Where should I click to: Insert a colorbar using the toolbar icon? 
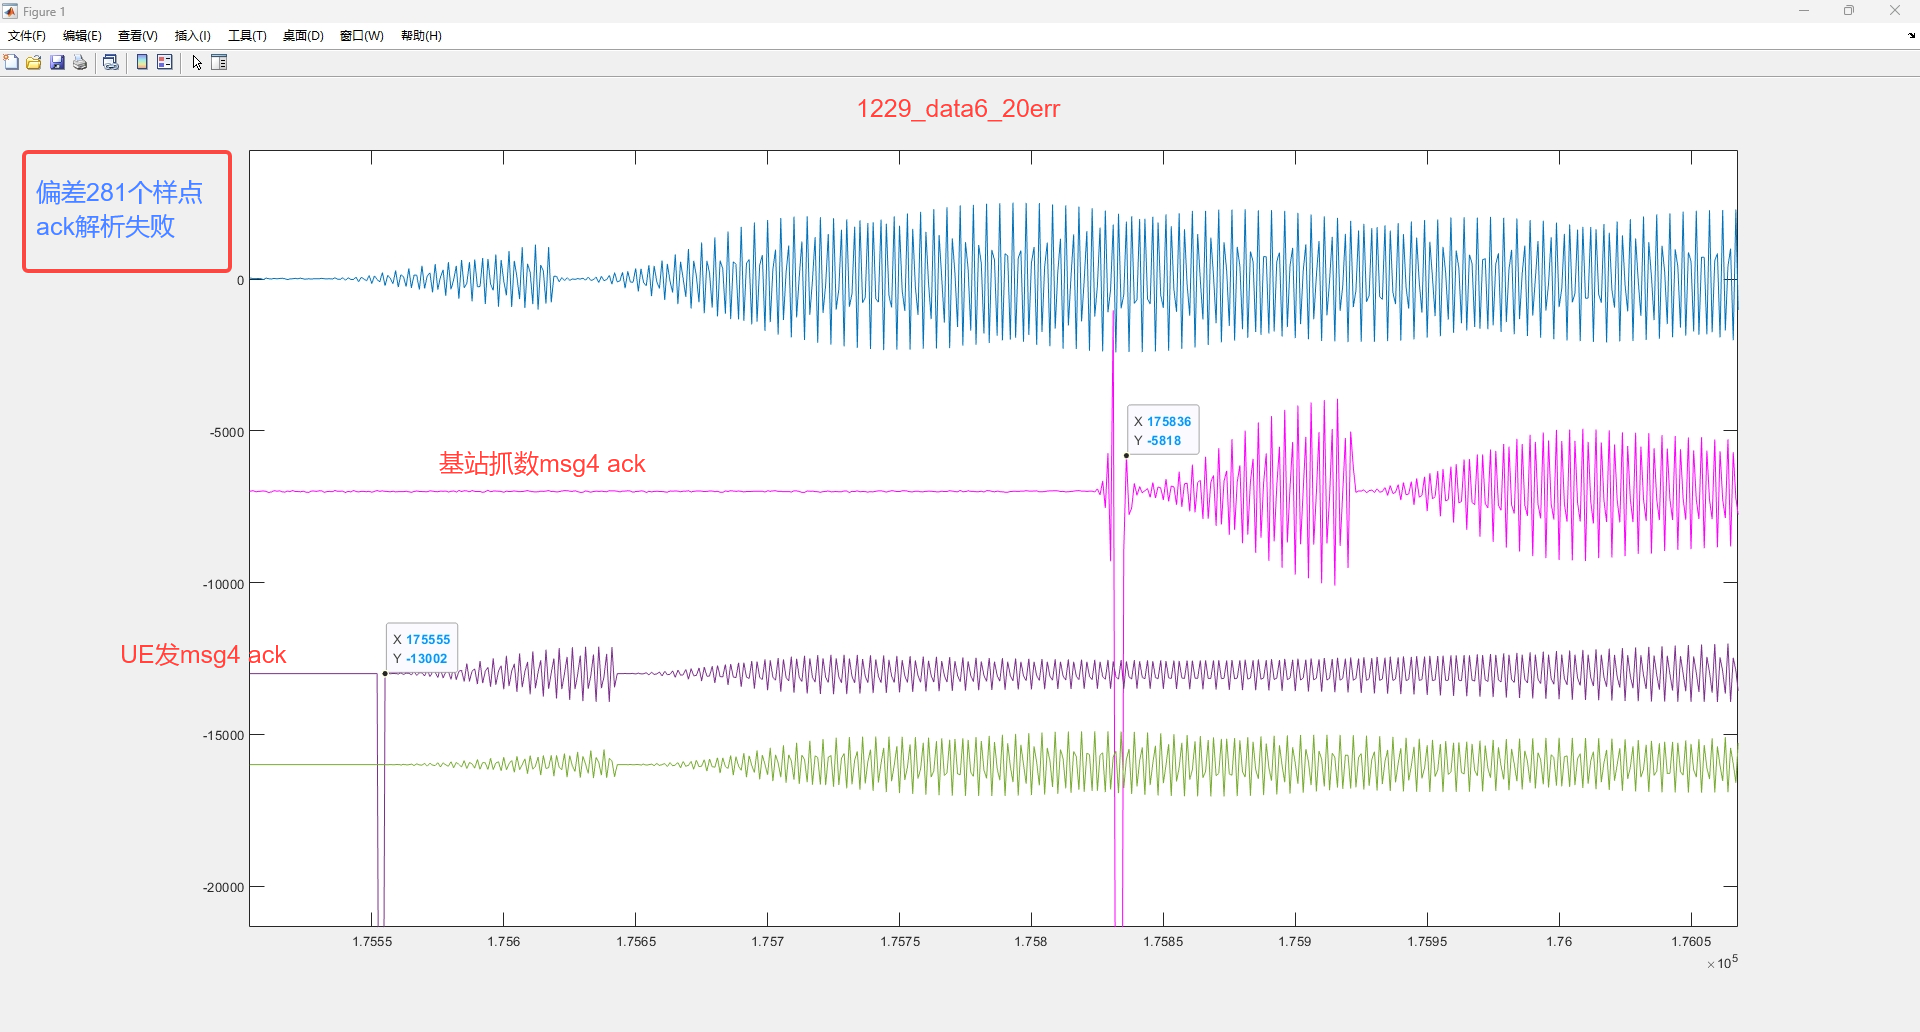(142, 63)
